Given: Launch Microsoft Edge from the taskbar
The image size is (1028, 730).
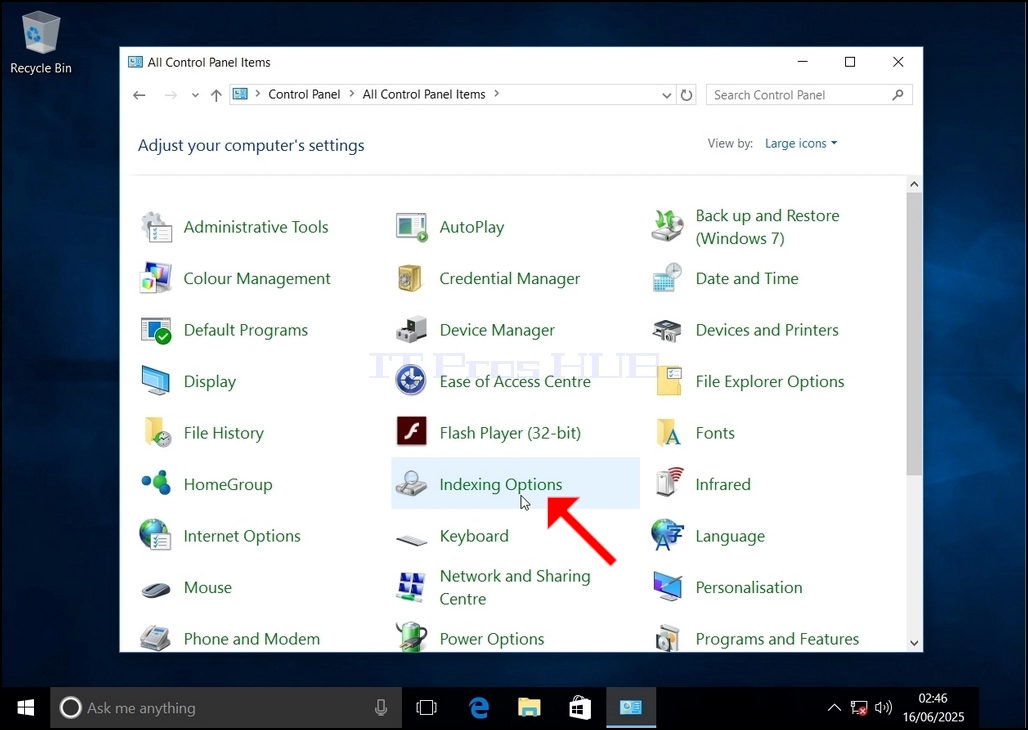Looking at the screenshot, I should pyautogui.click(x=479, y=708).
